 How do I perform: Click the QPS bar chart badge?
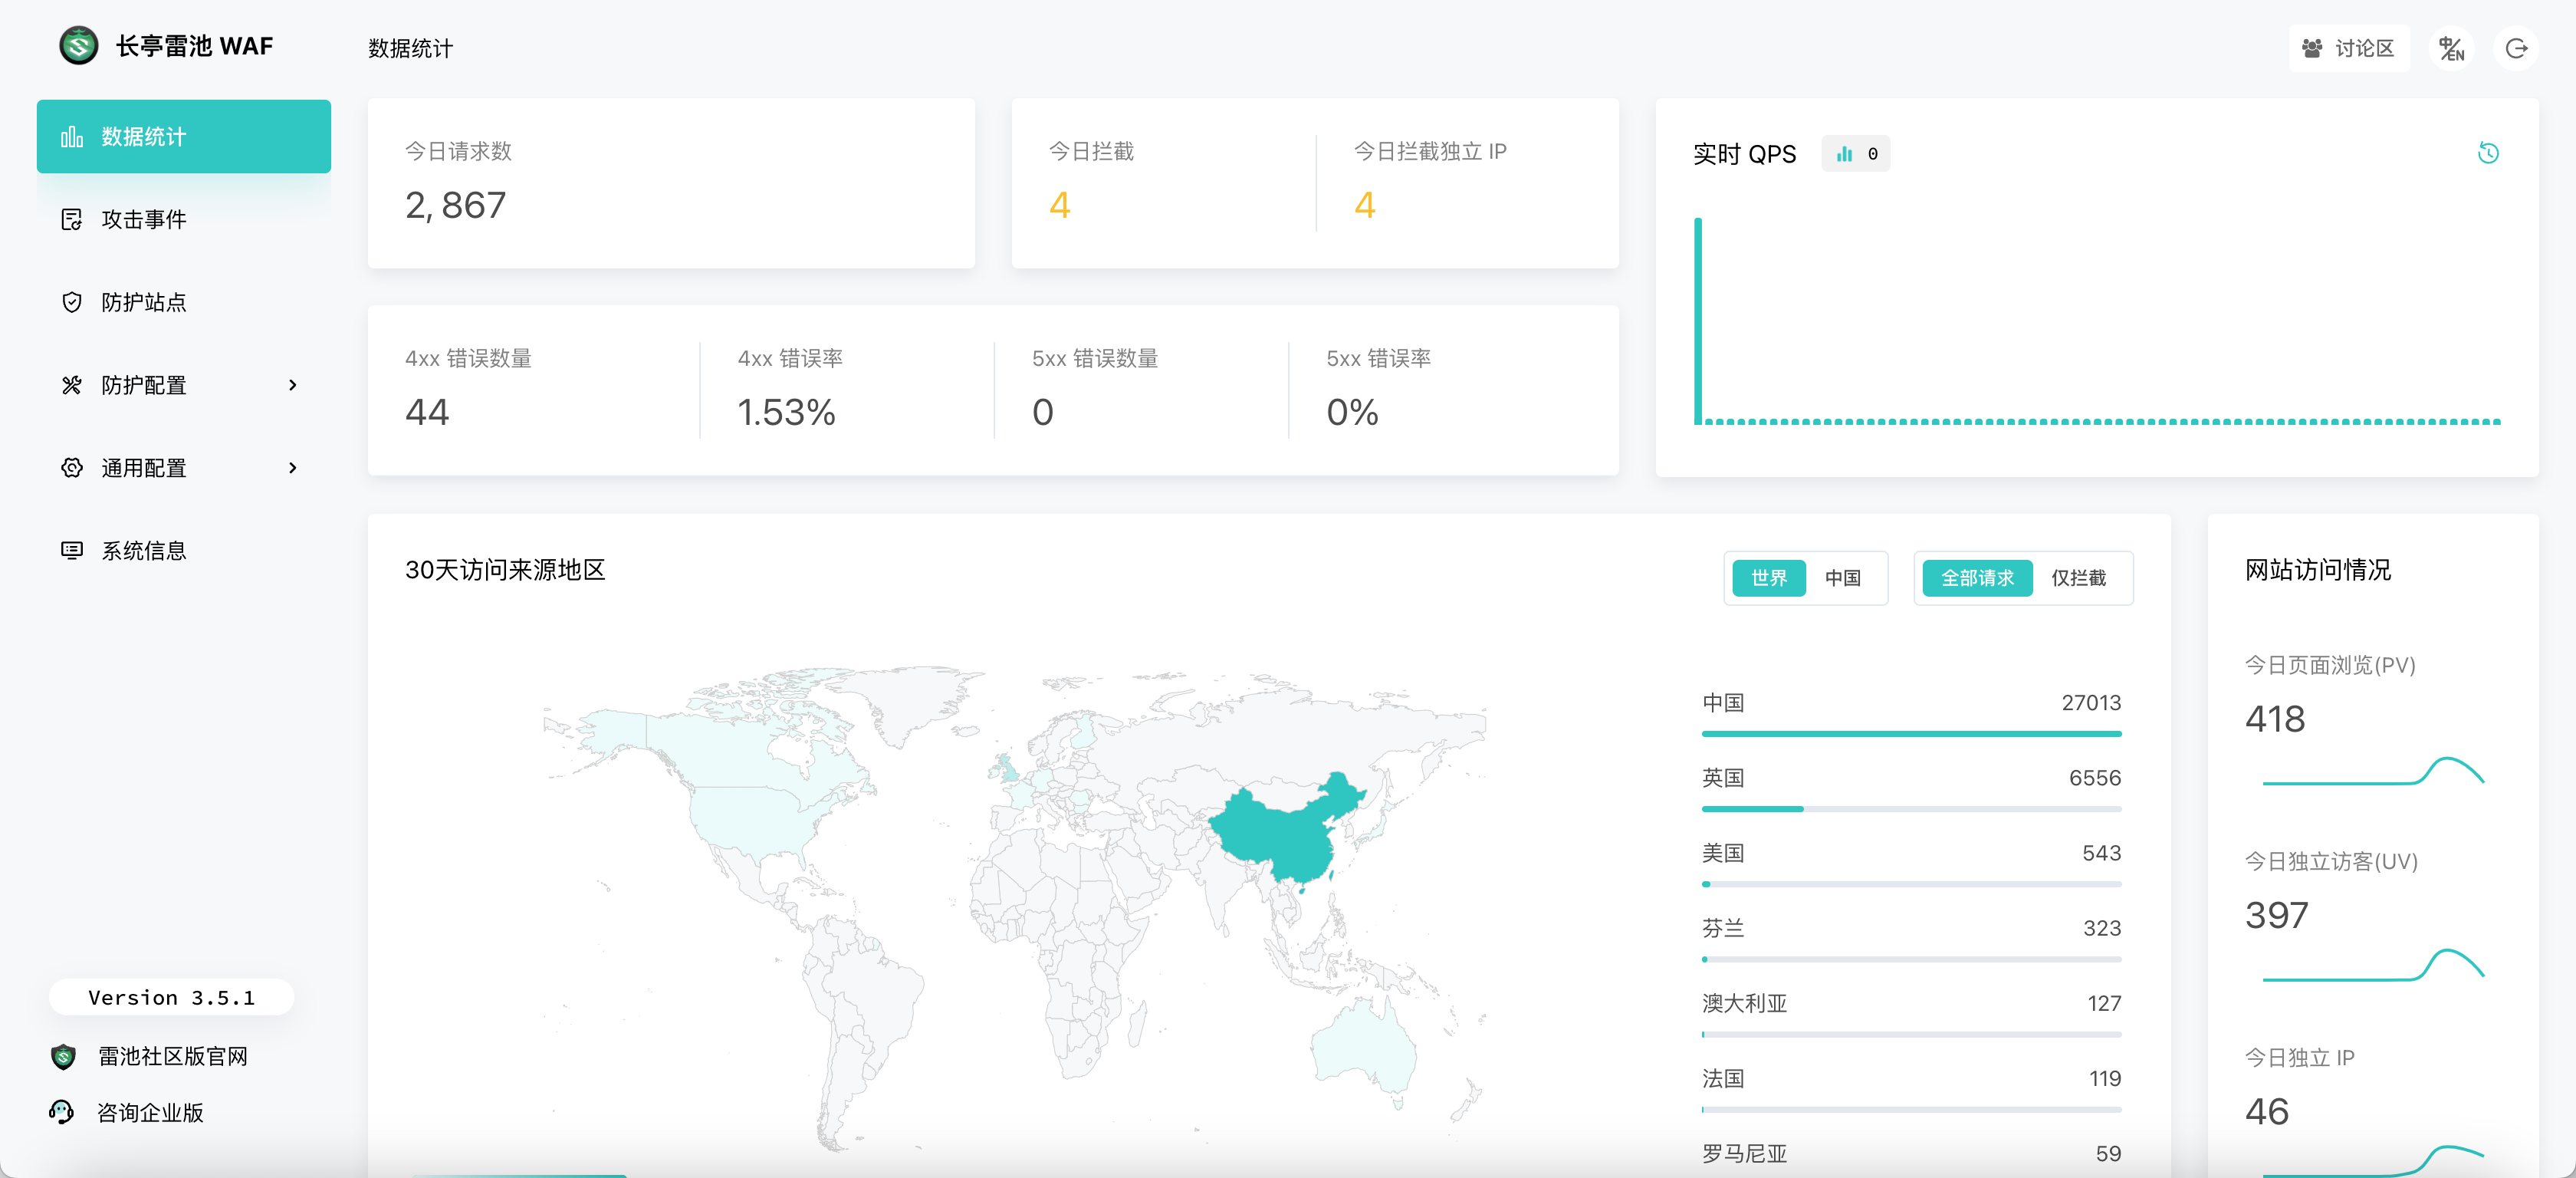(x=1855, y=154)
